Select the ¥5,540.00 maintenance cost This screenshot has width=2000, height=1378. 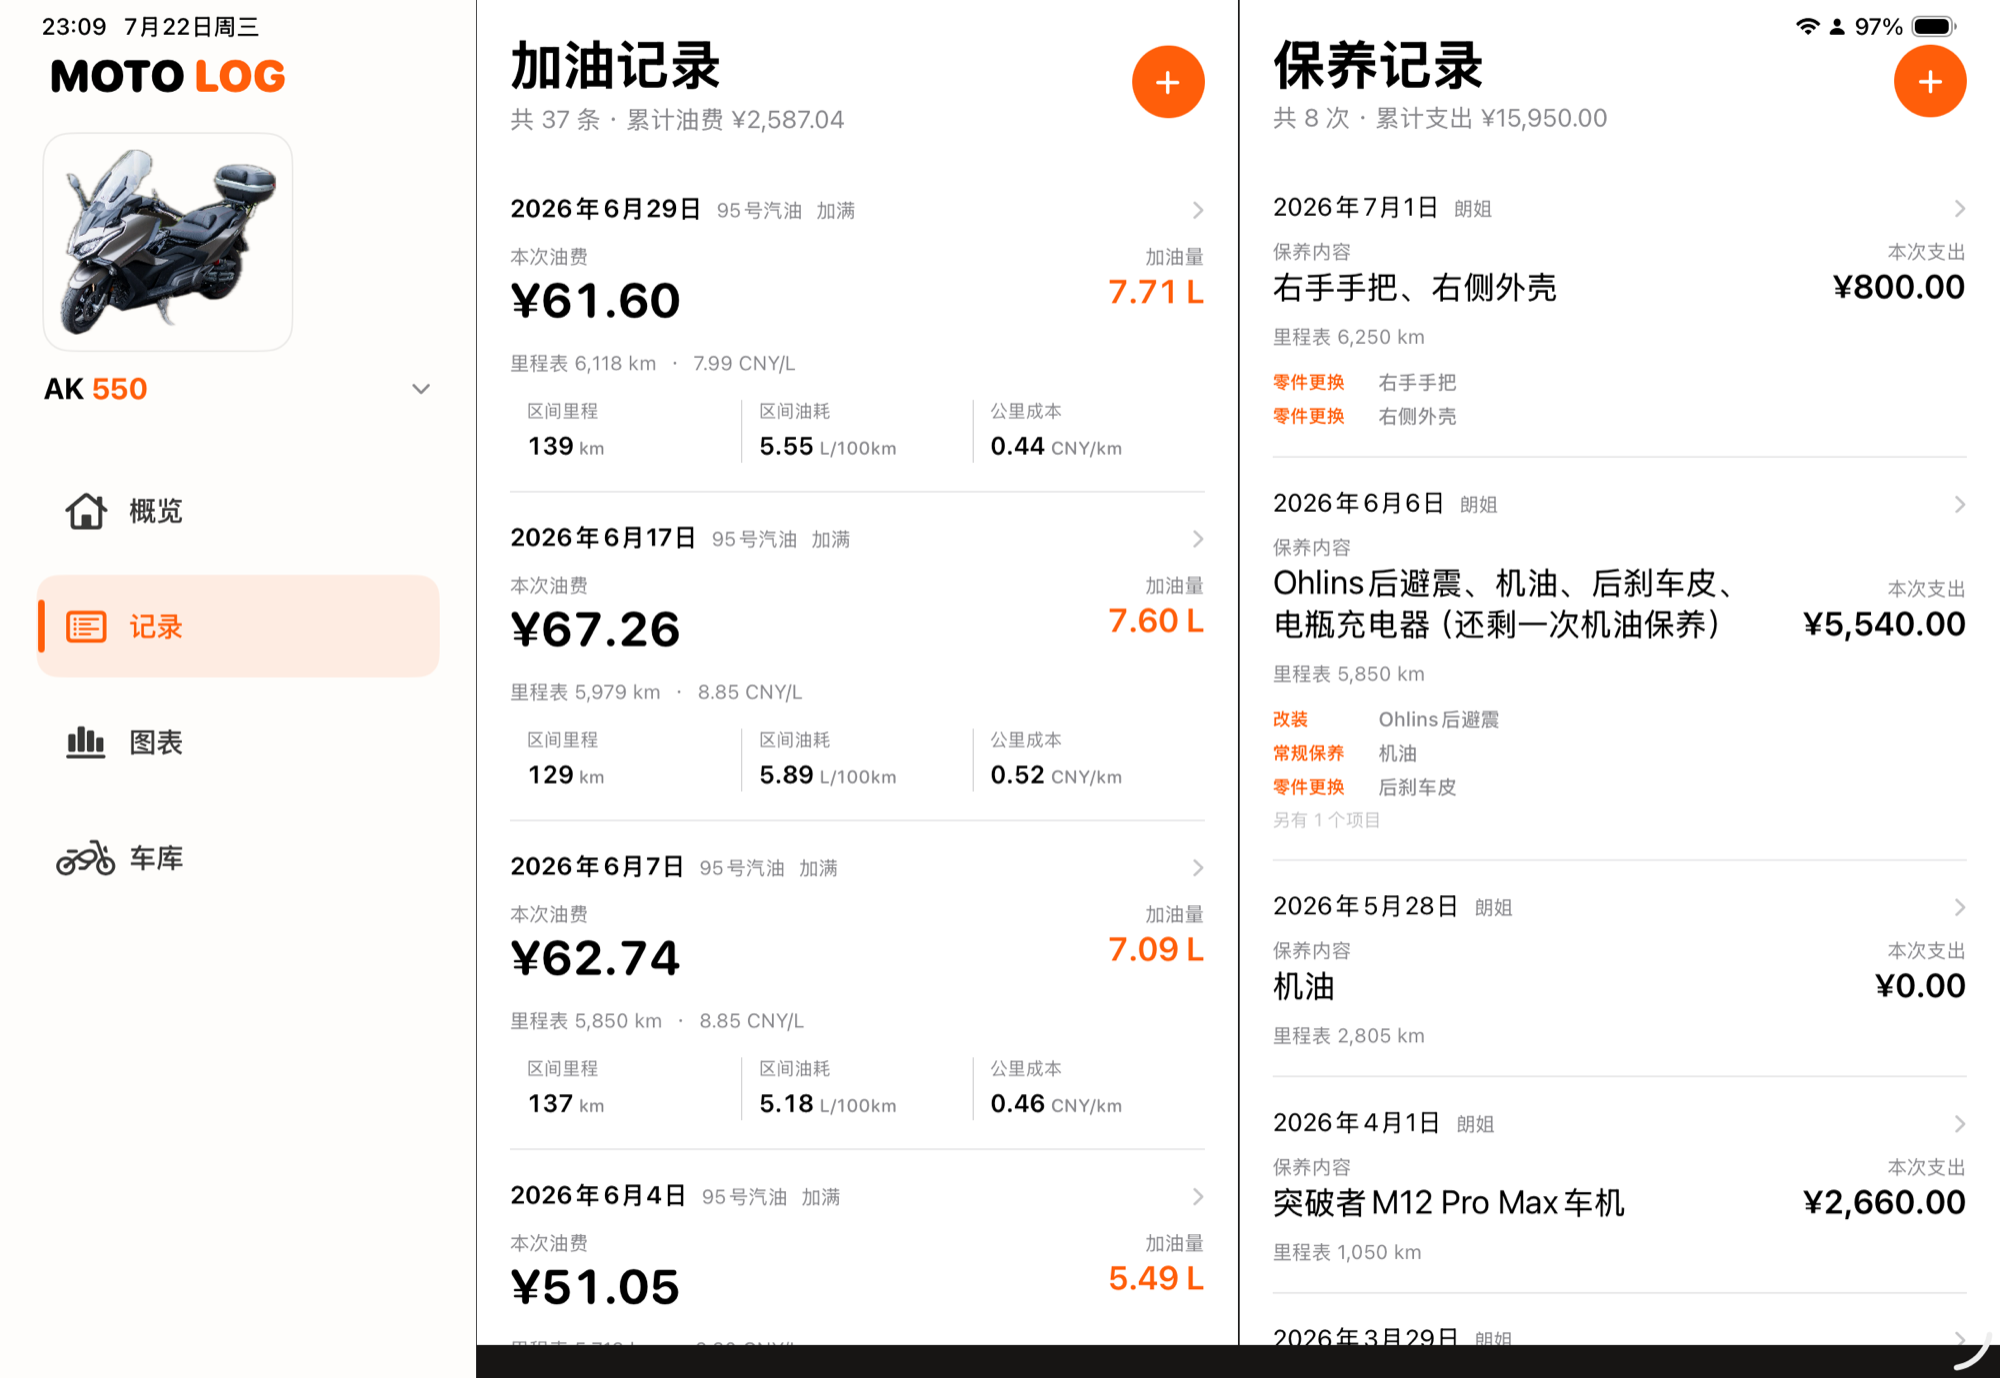click(x=1884, y=625)
